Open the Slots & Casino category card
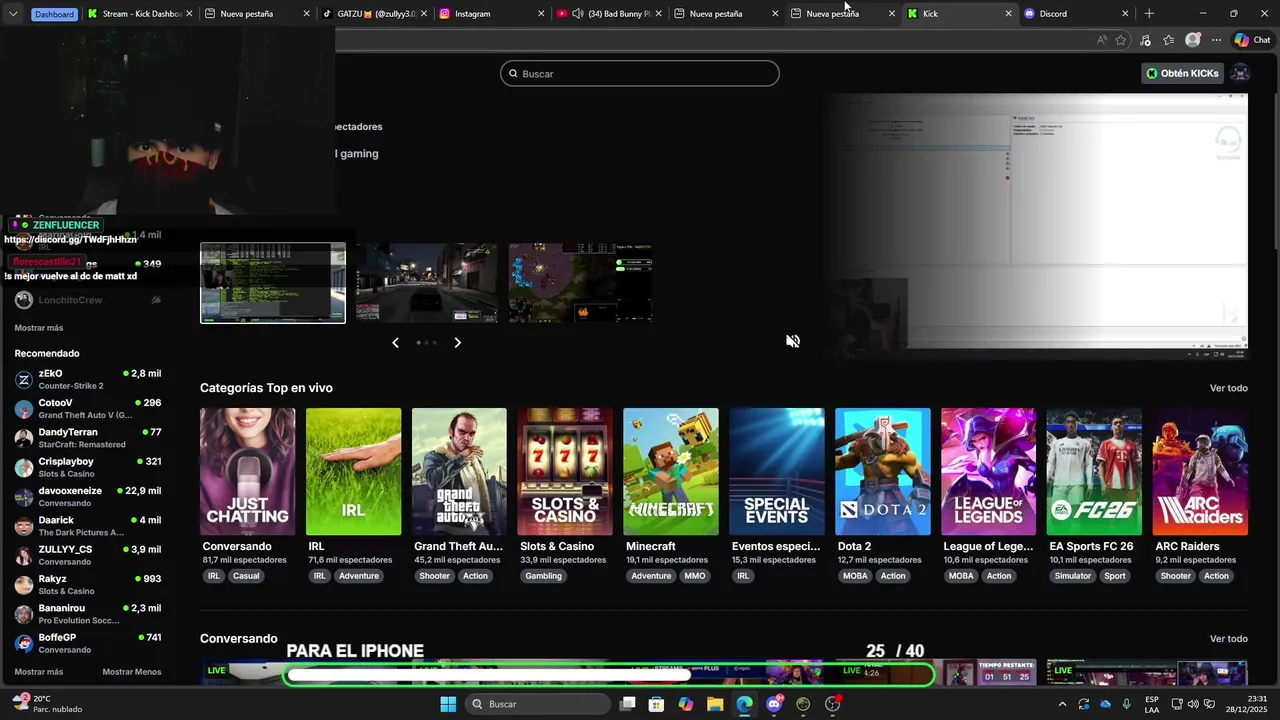Viewport: 1280px width, 720px height. point(565,471)
